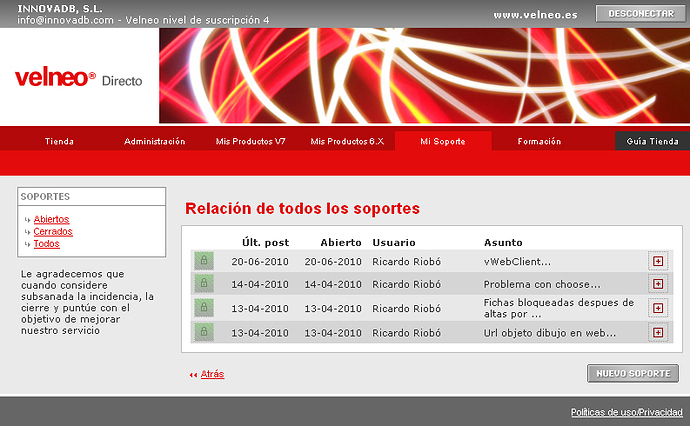Expand the Url objeto dibujo en web entry
Image resolution: width=690 pixels, height=426 pixels.
(658, 332)
